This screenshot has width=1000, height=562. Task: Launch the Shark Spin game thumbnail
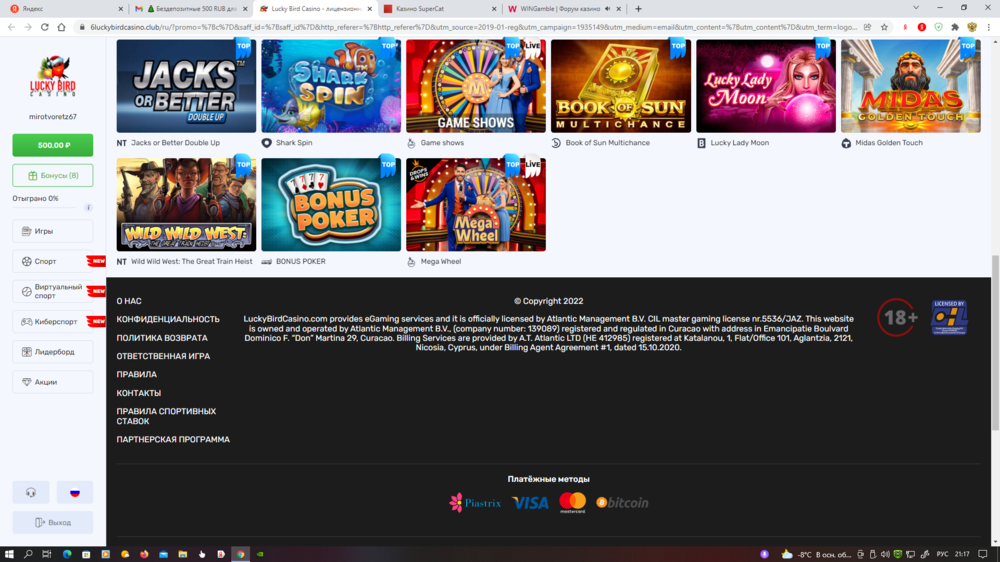pyautogui.click(x=331, y=86)
